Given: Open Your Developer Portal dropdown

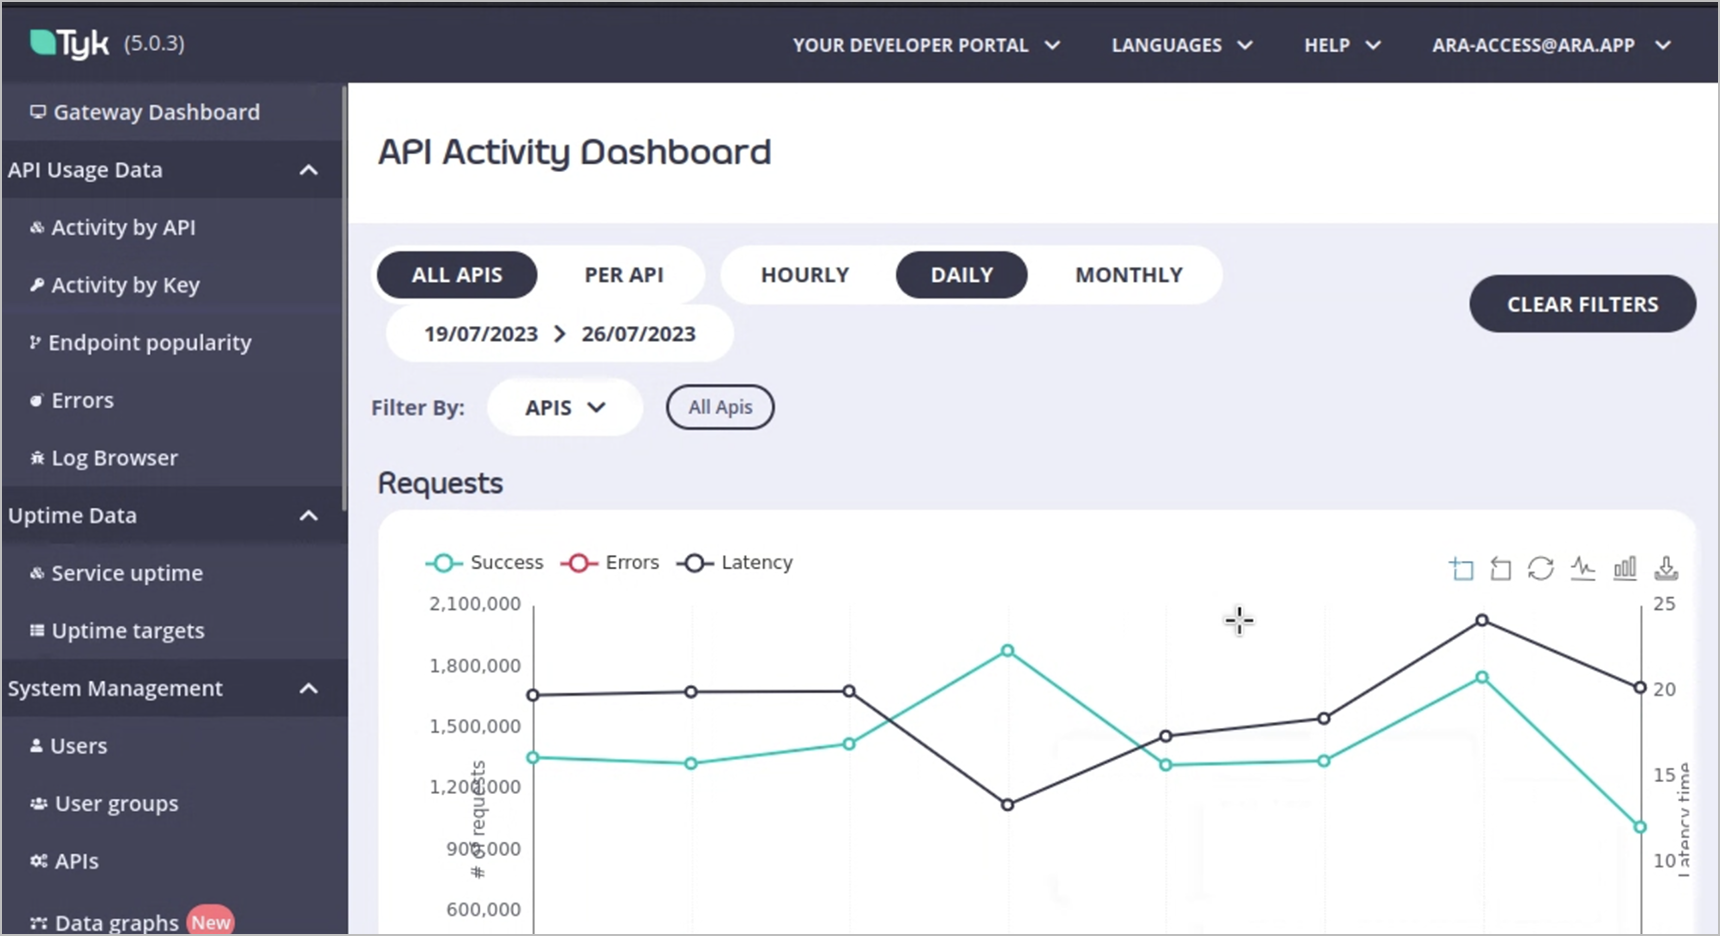Looking at the screenshot, I should 926,45.
